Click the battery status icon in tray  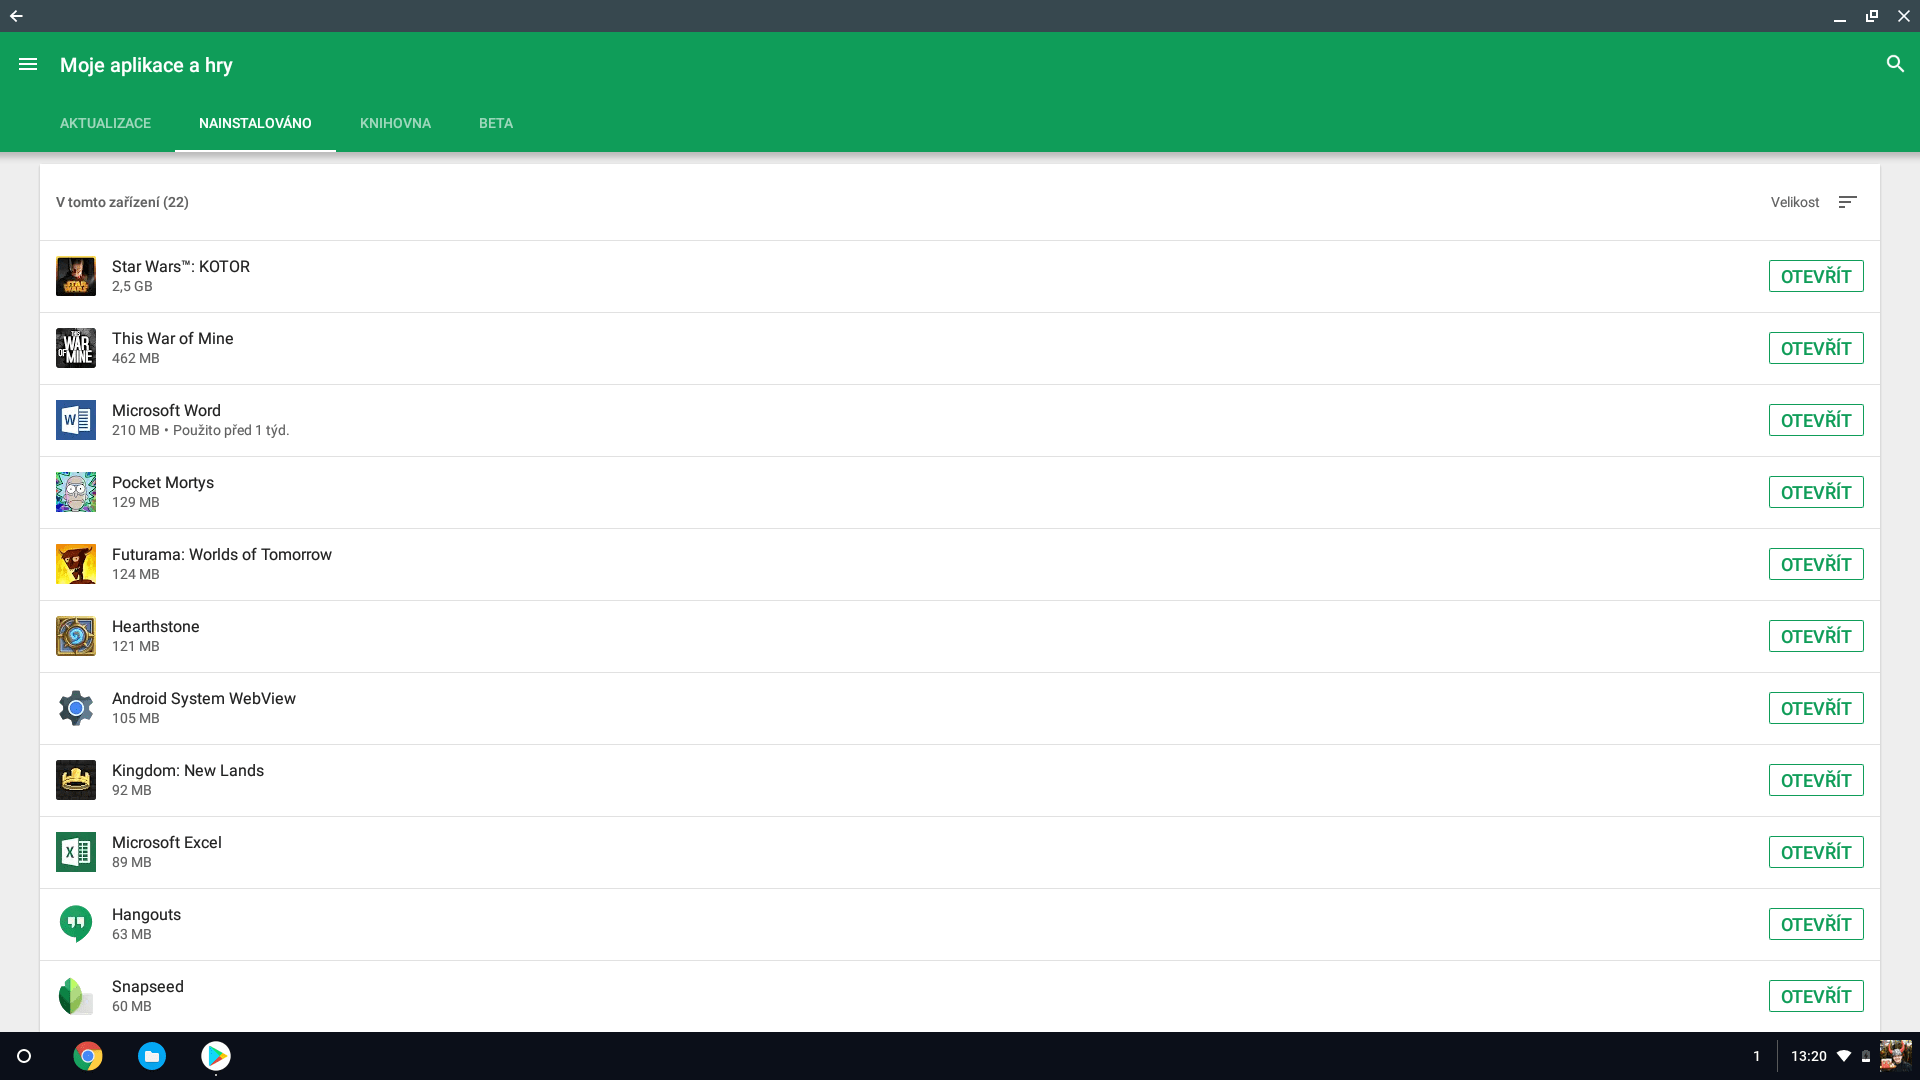point(1866,1056)
